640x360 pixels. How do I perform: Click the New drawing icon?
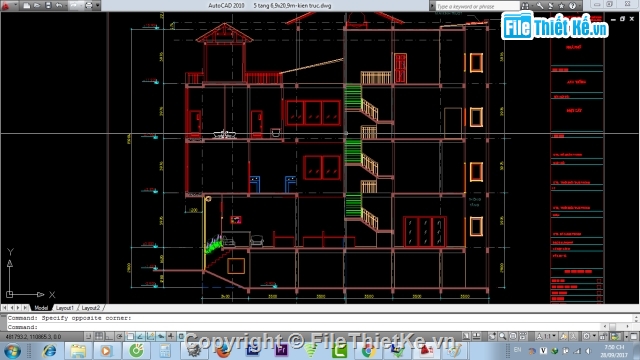27,6
